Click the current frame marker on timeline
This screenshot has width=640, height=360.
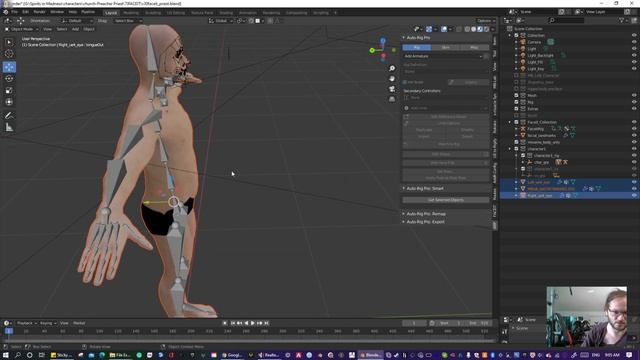(9, 331)
